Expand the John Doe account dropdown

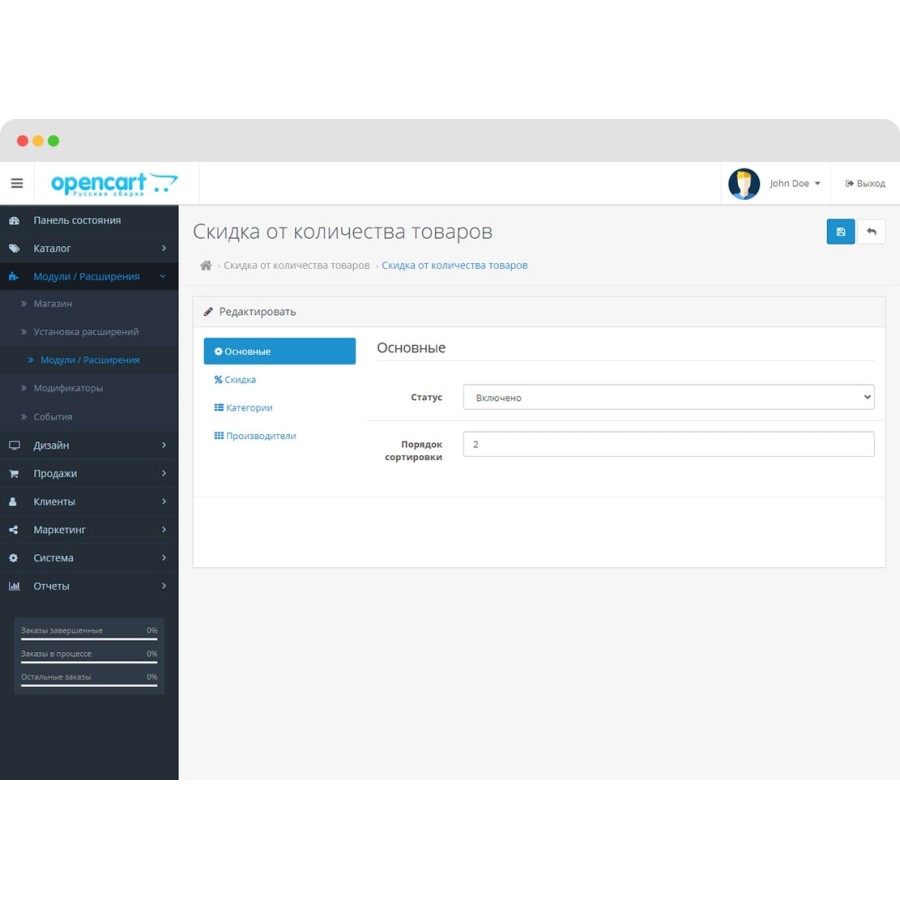click(795, 184)
